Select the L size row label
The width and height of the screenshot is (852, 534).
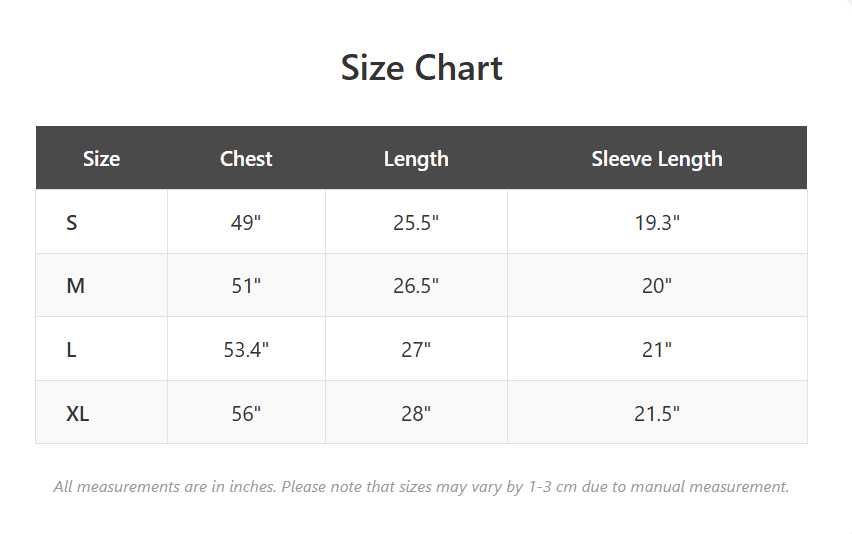72,349
